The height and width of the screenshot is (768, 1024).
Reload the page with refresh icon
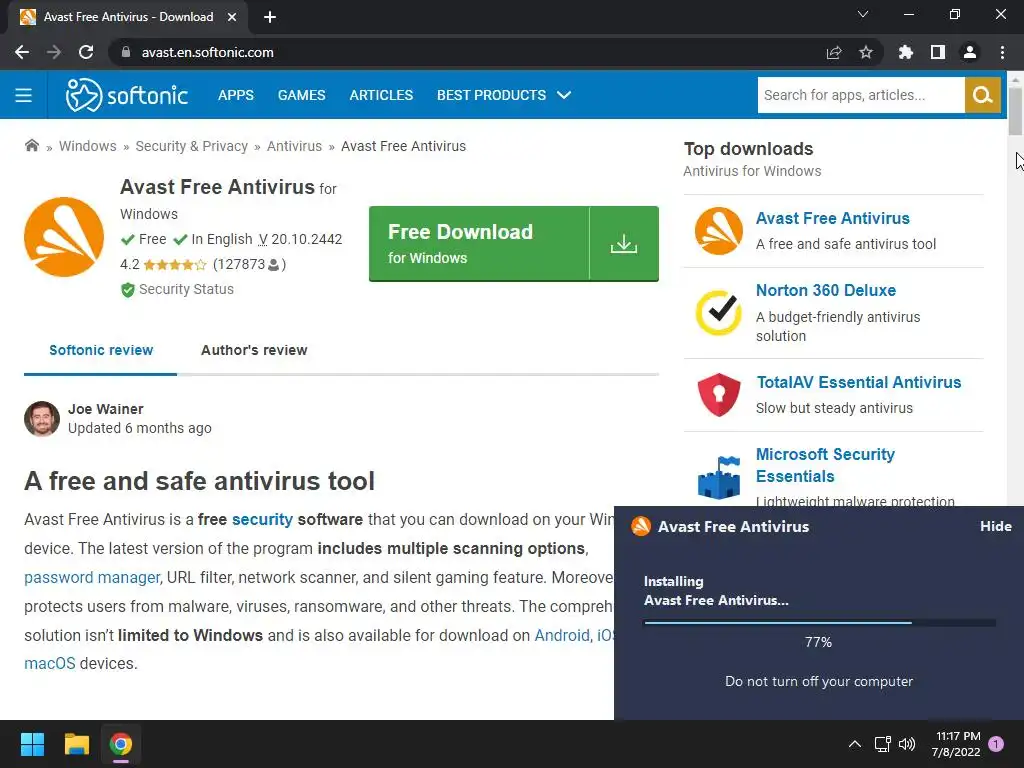(86, 52)
